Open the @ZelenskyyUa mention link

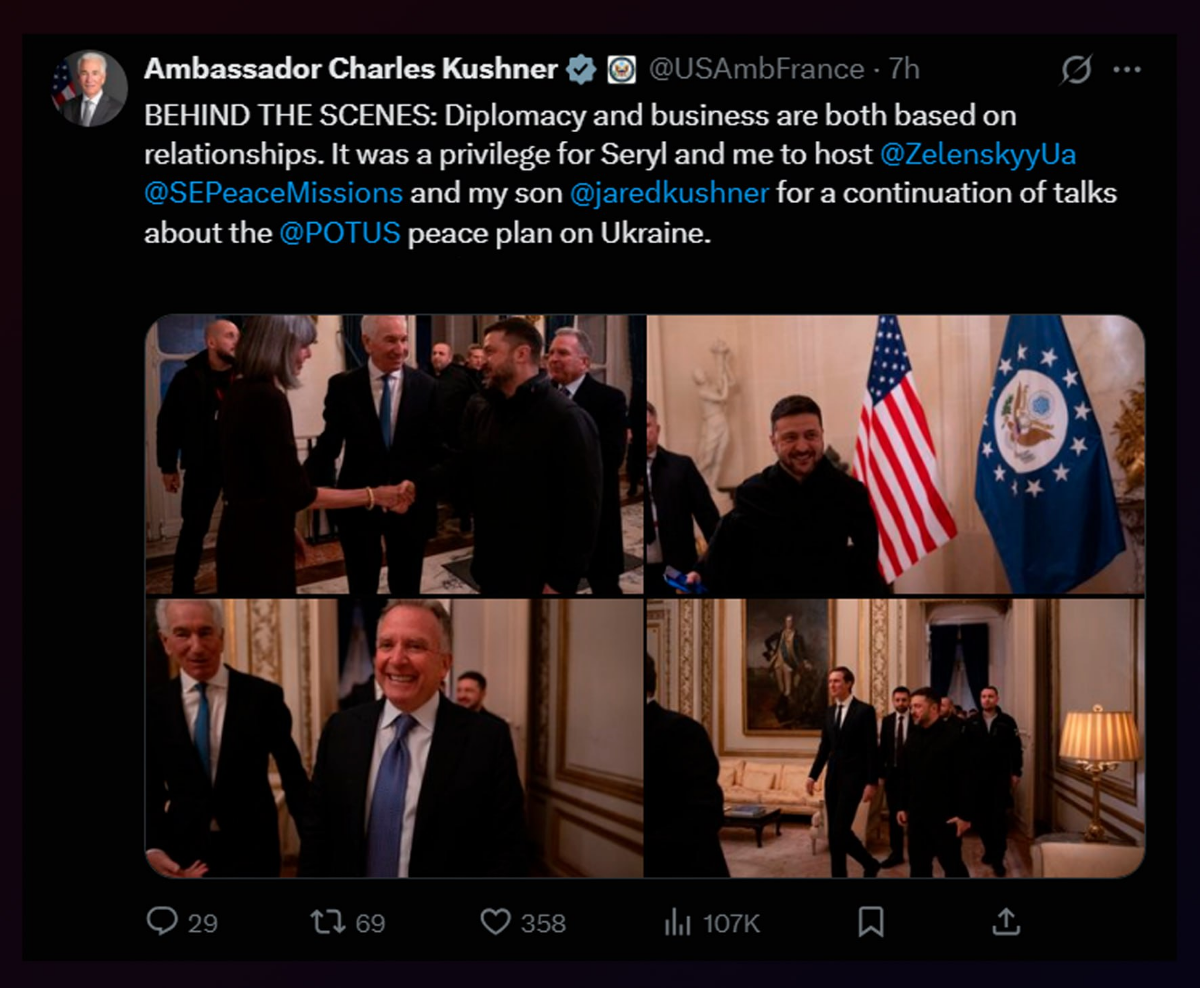pyautogui.click(x=978, y=155)
